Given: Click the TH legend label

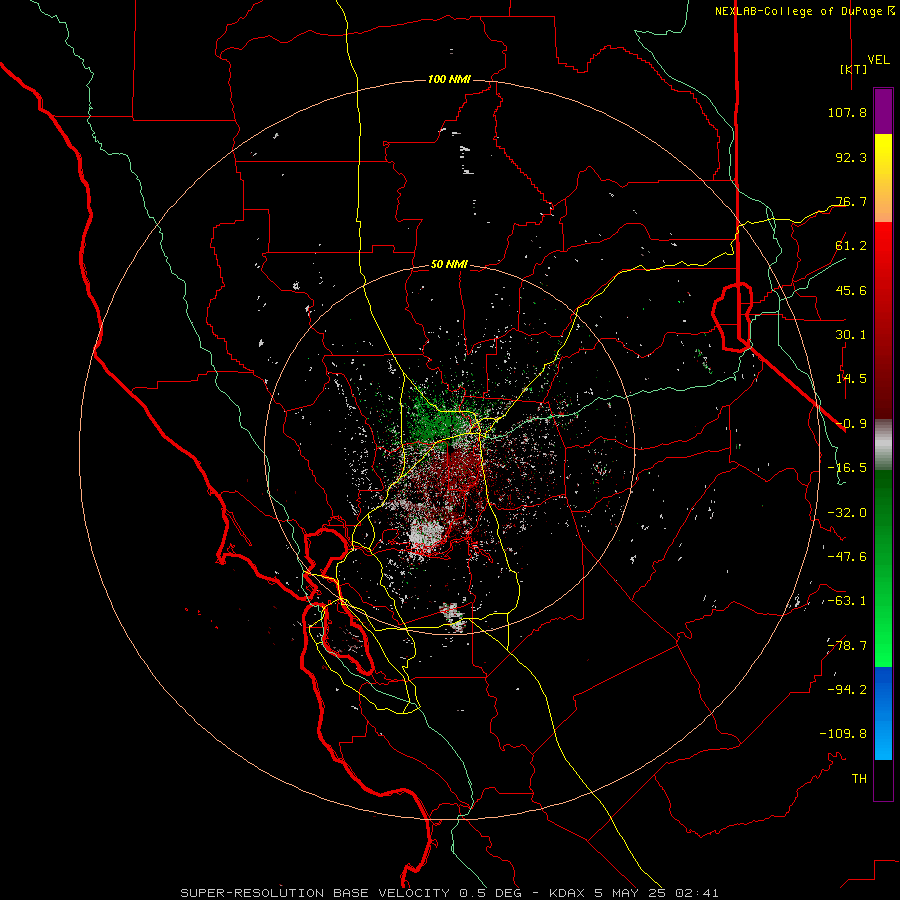Looking at the screenshot, I should coord(859,779).
